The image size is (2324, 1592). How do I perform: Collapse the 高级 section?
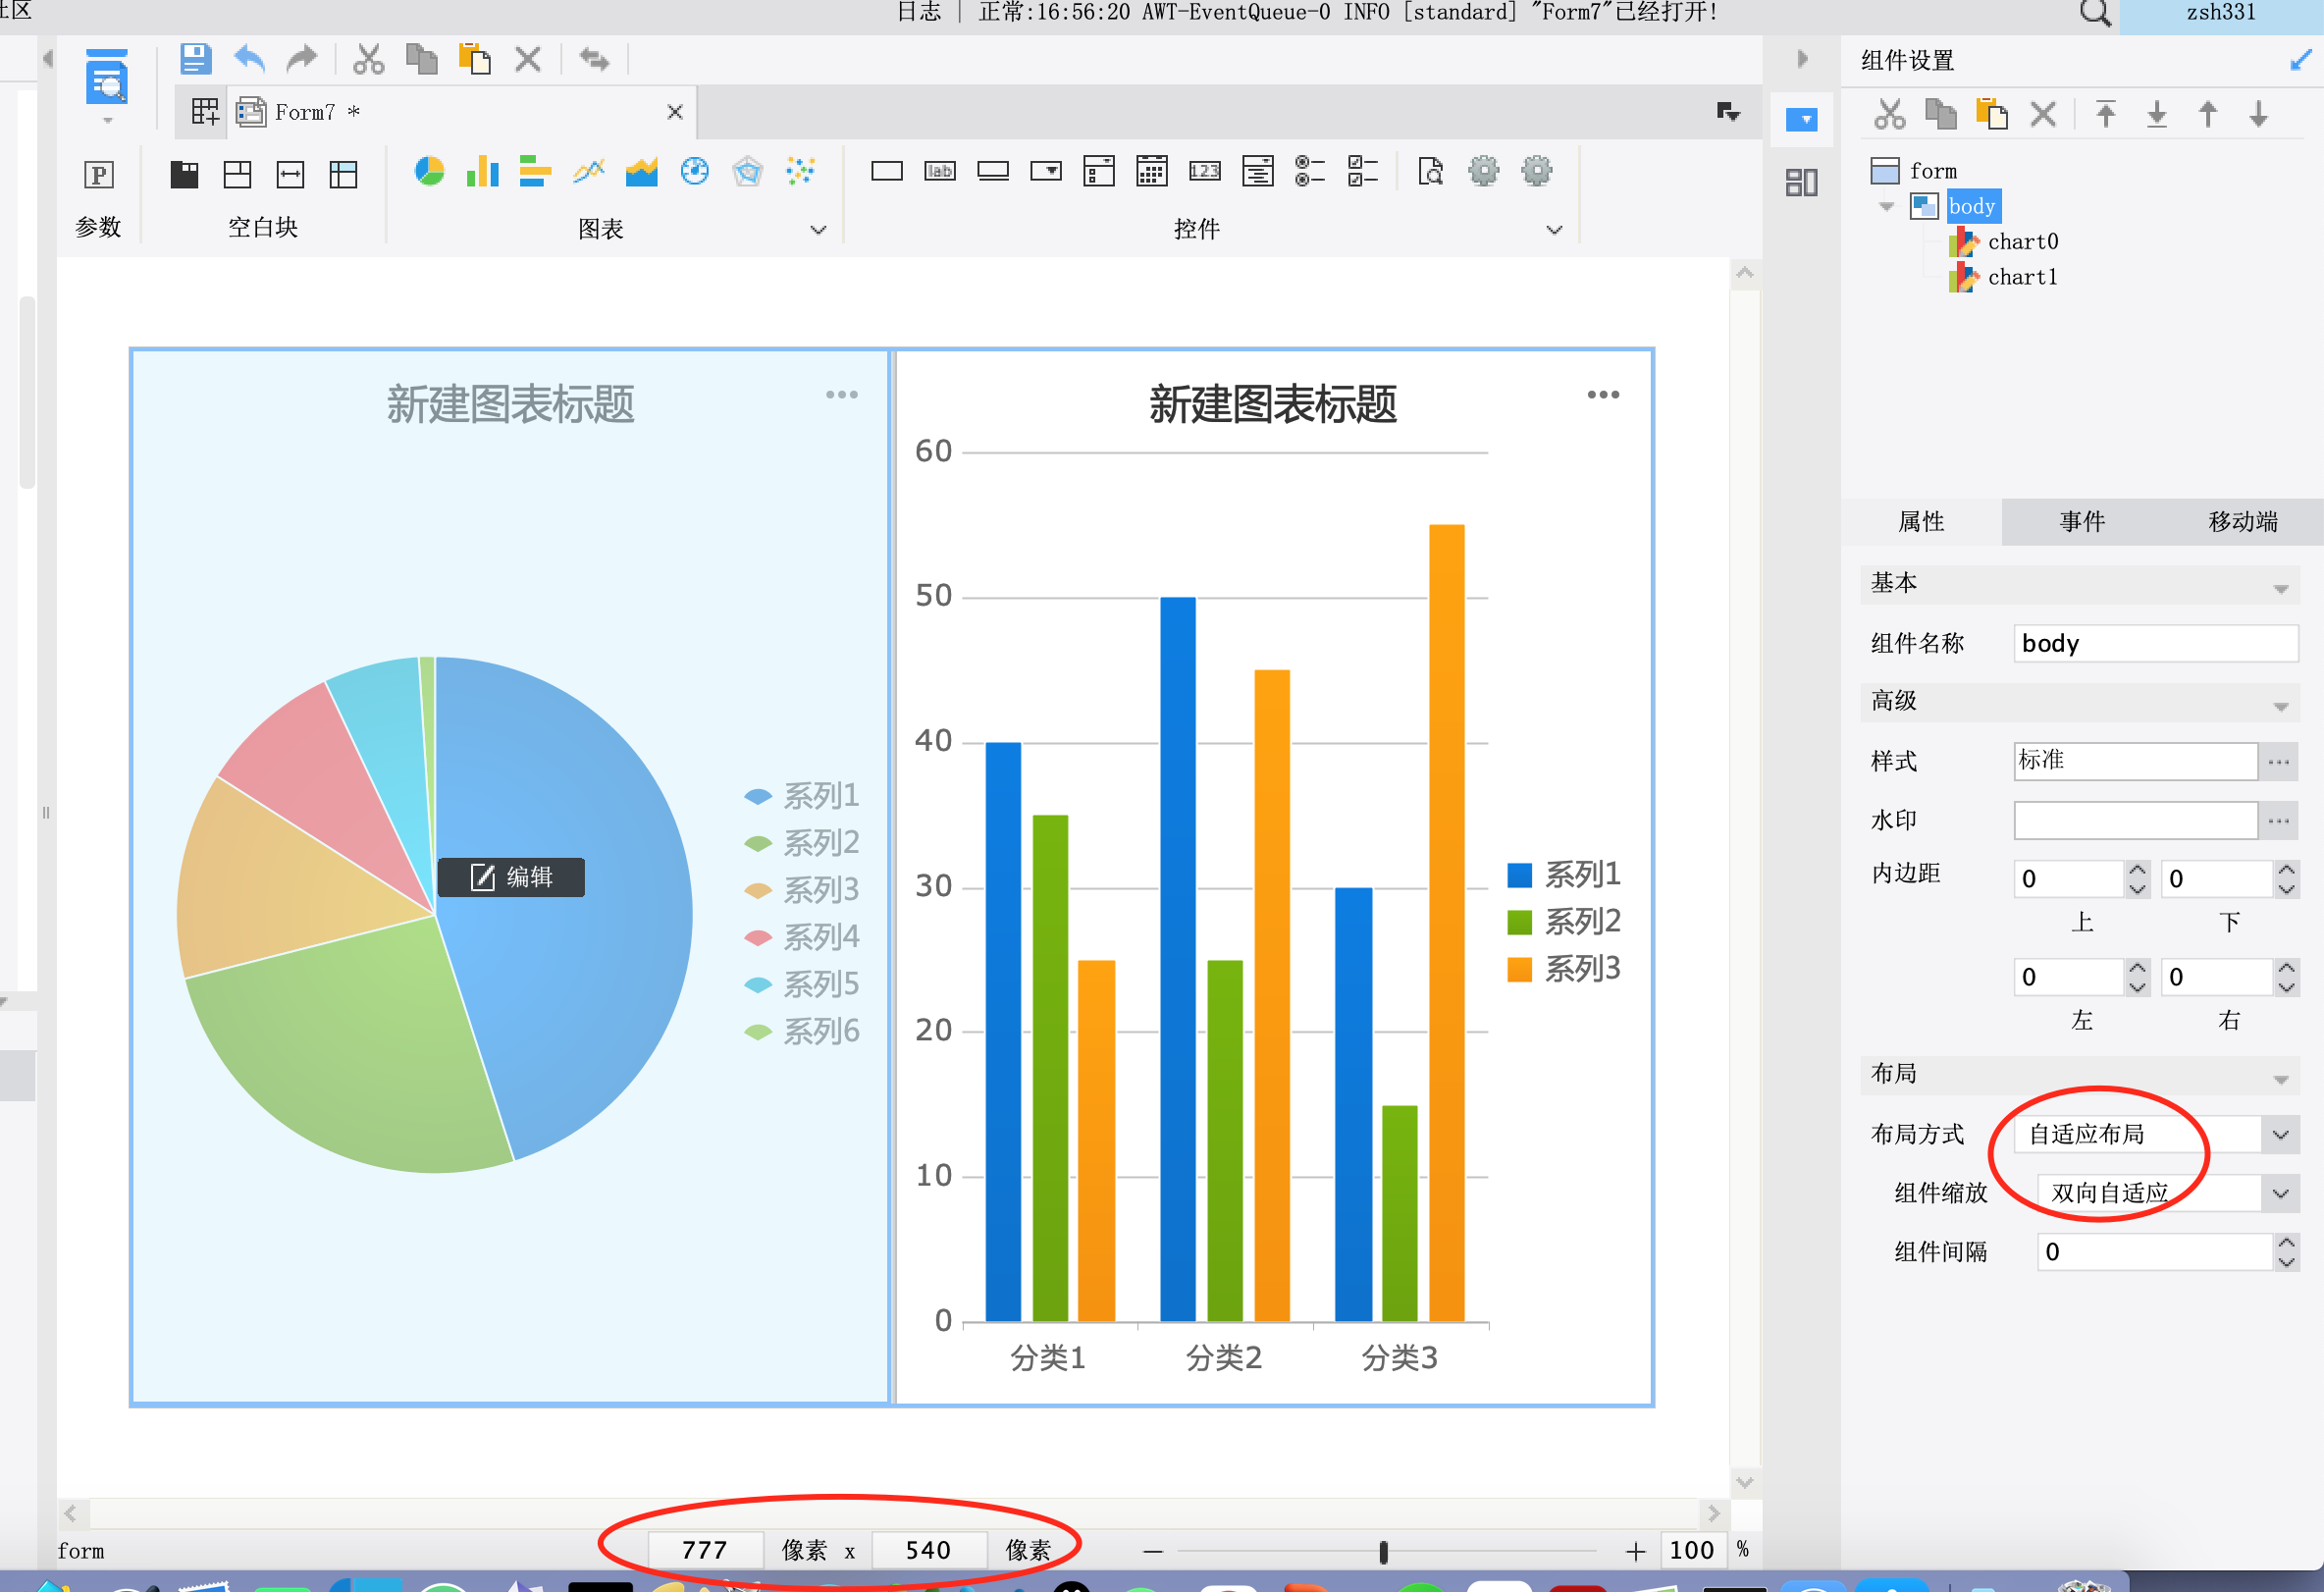point(2280,707)
